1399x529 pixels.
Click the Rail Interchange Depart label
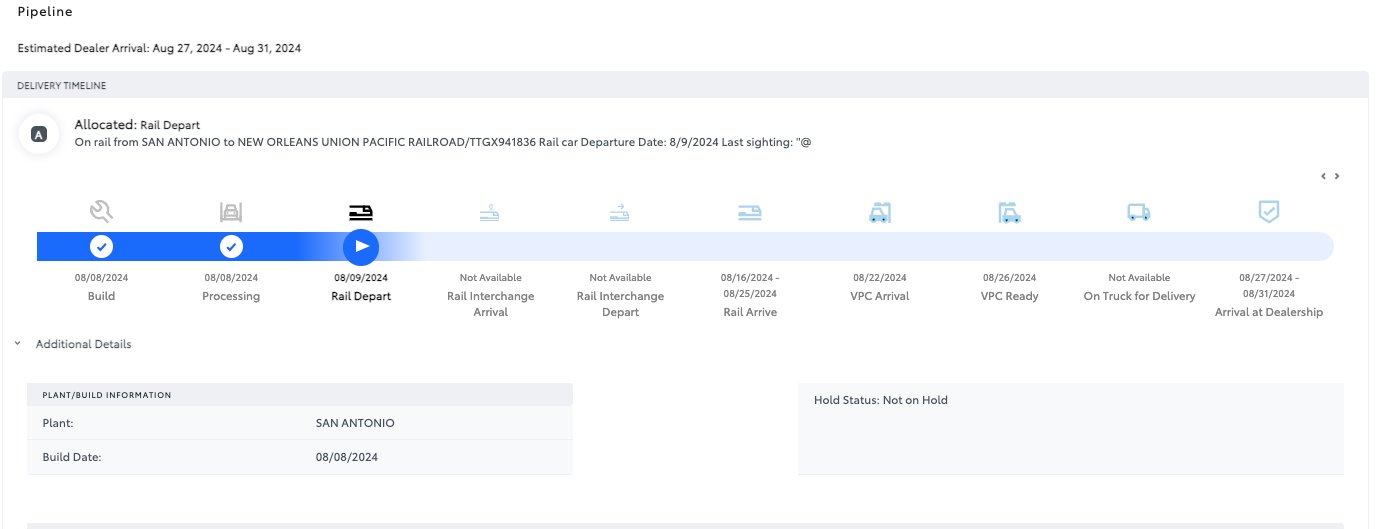tap(620, 304)
